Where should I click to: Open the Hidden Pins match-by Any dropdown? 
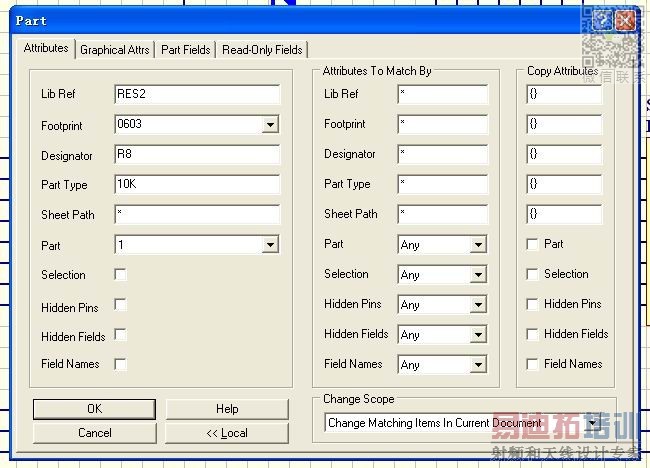click(478, 305)
